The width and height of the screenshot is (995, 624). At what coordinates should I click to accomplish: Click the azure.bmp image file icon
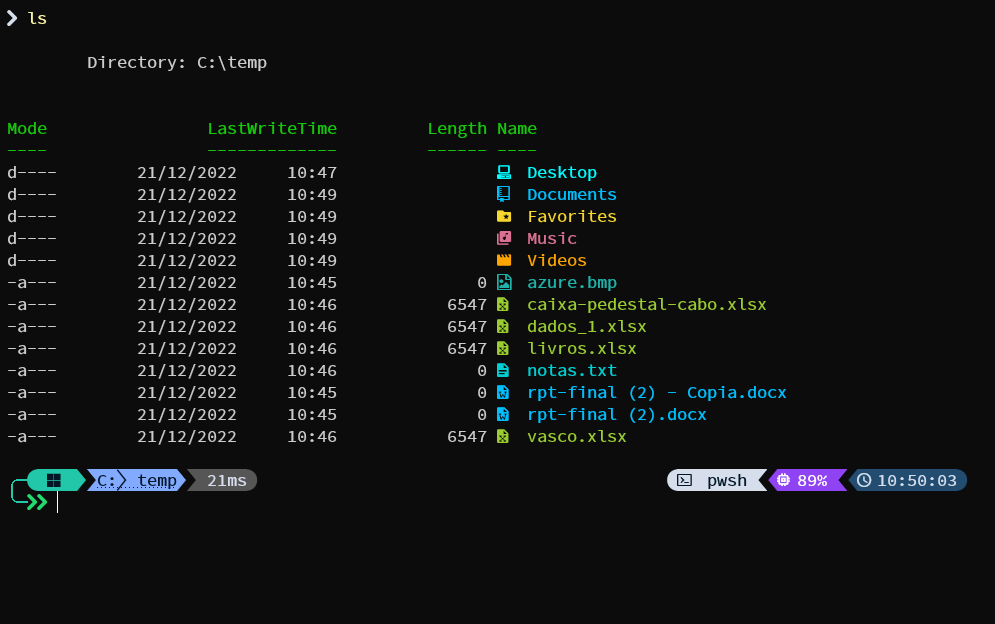tap(504, 282)
